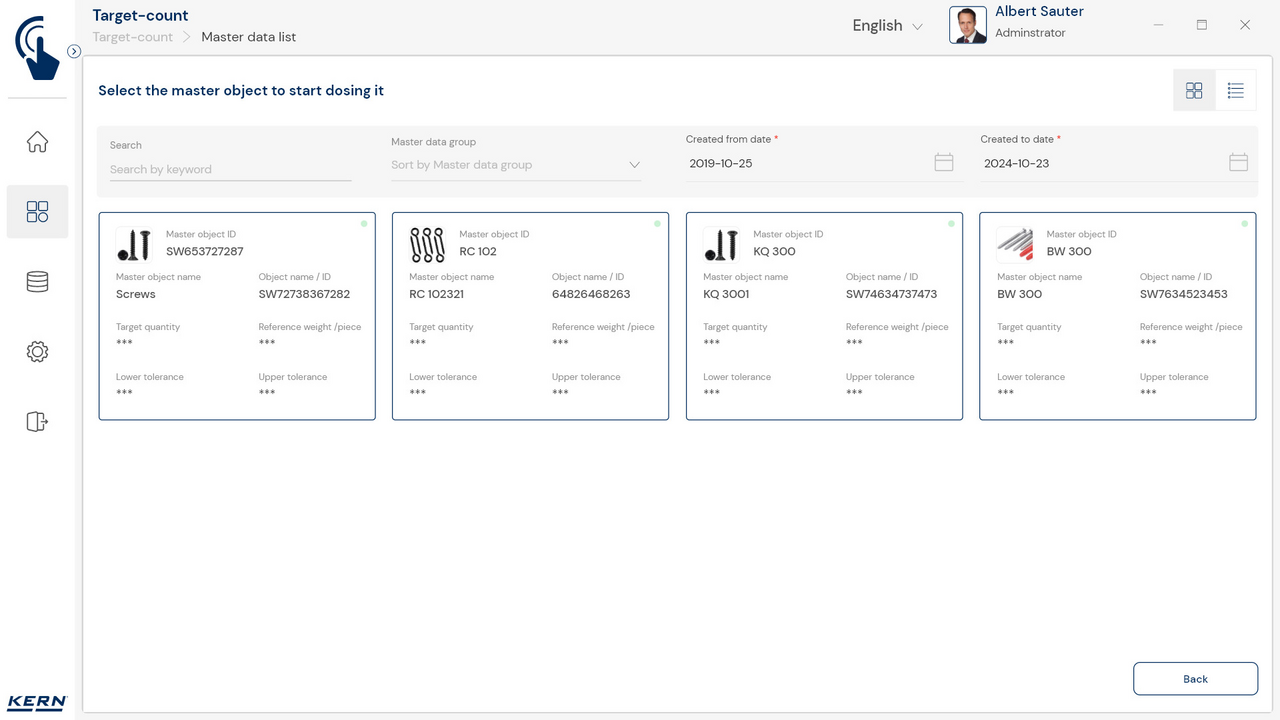Open settings gear in sidebar

tap(37, 352)
